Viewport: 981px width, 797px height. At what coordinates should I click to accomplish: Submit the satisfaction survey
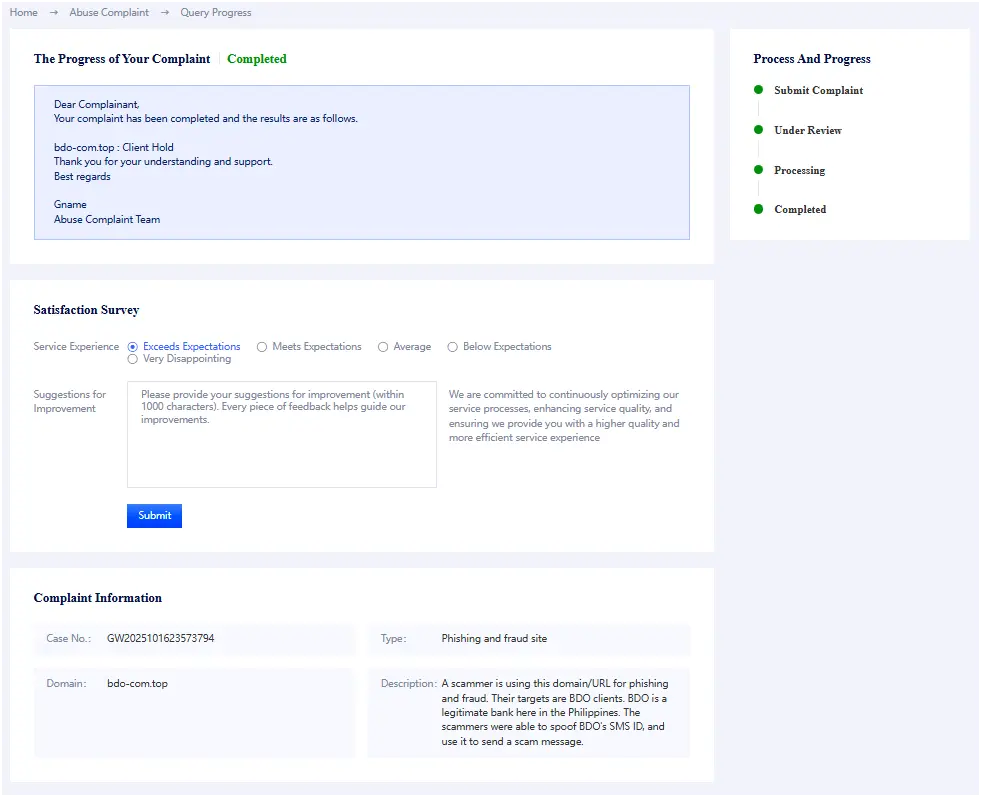tap(155, 515)
